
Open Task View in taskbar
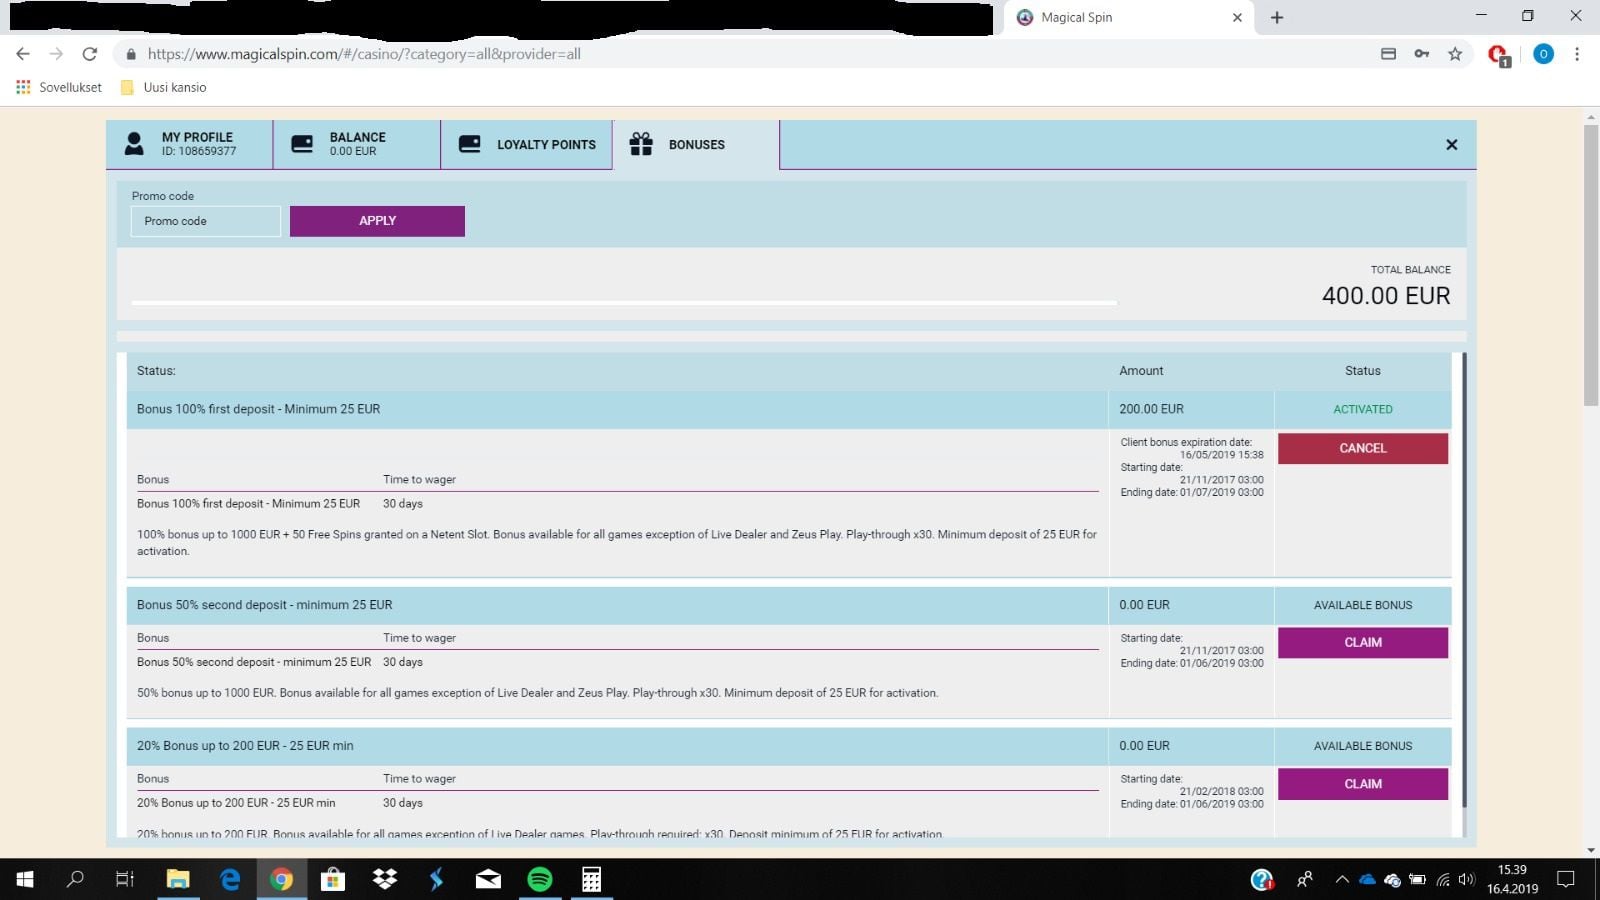pos(125,879)
